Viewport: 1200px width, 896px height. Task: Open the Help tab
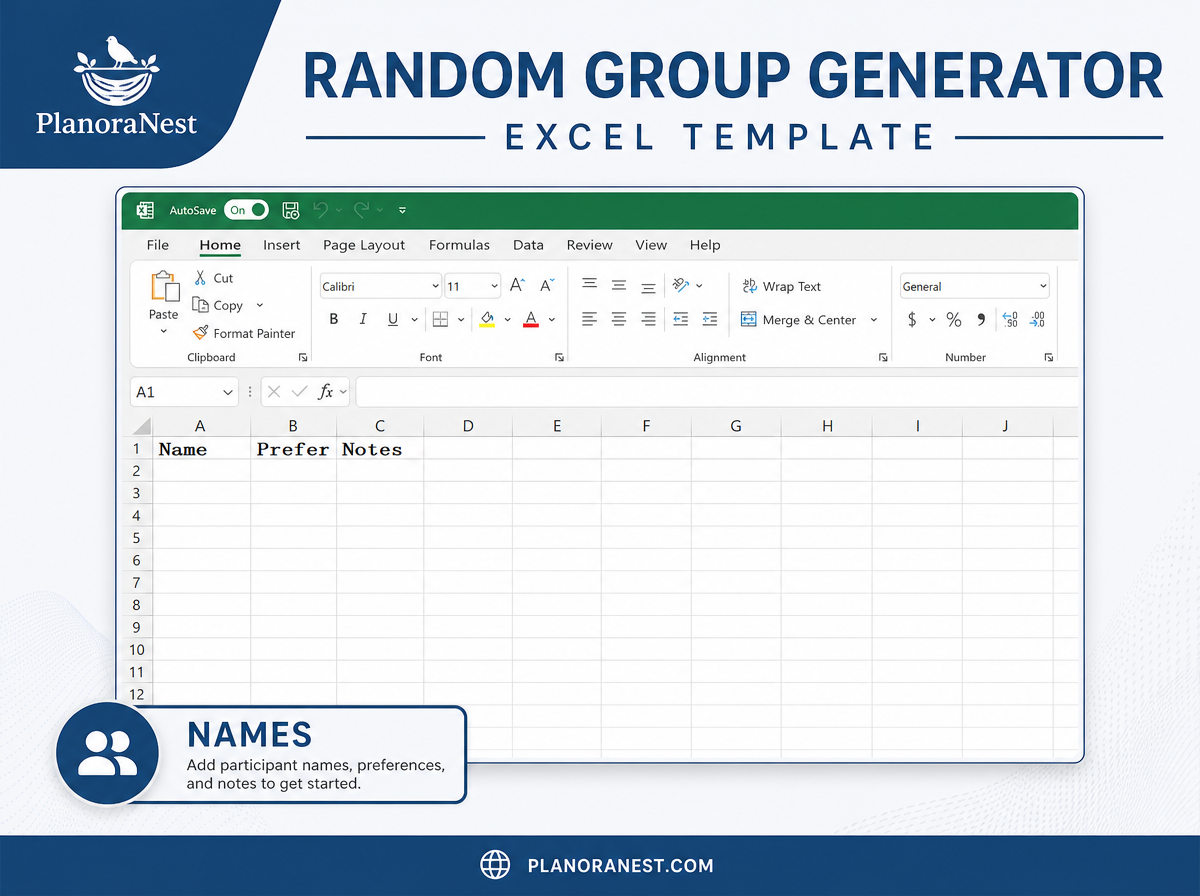705,245
